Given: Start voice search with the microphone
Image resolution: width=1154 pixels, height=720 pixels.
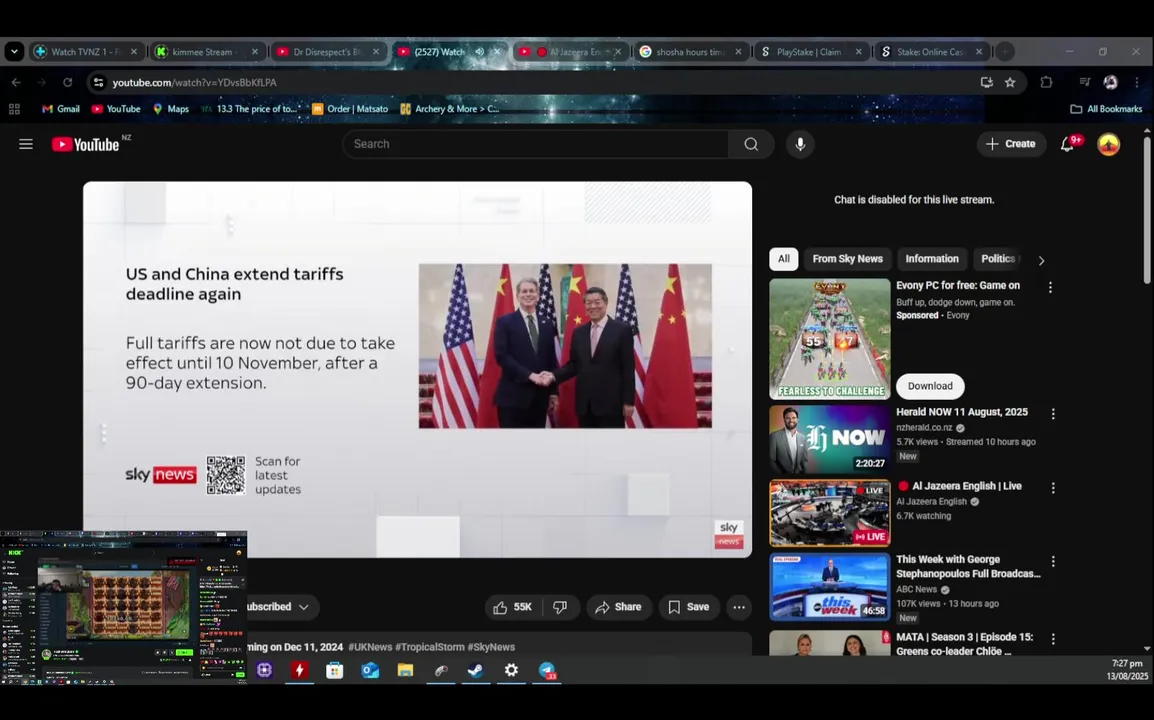Looking at the screenshot, I should tap(800, 144).
